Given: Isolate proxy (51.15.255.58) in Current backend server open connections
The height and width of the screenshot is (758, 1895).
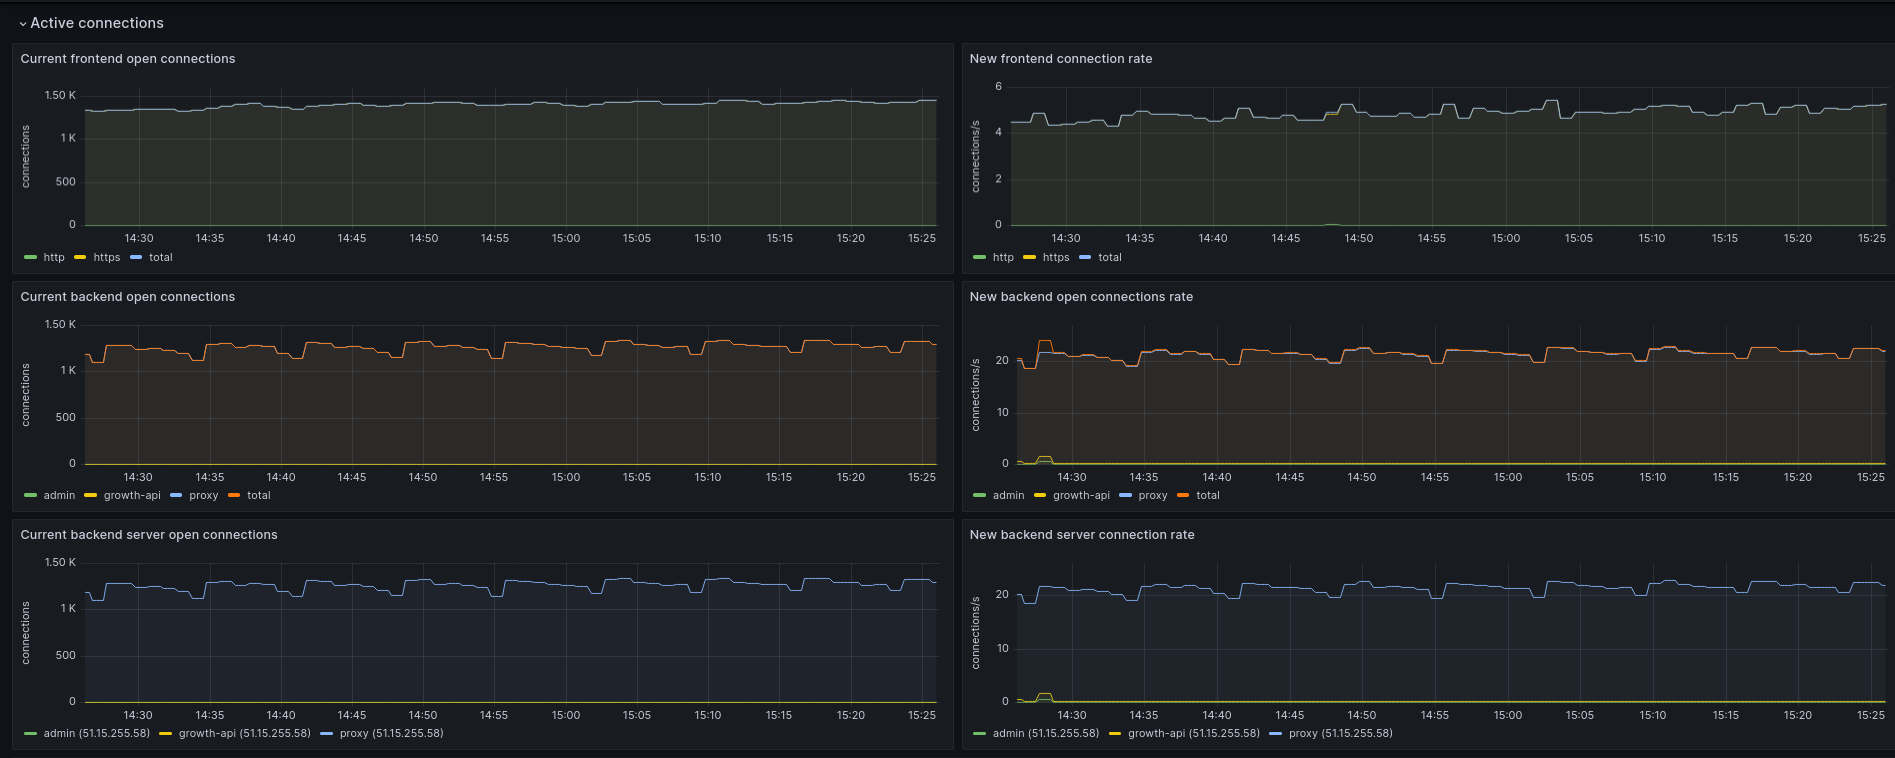Looking at the screenshot, I should coord(391,734).
